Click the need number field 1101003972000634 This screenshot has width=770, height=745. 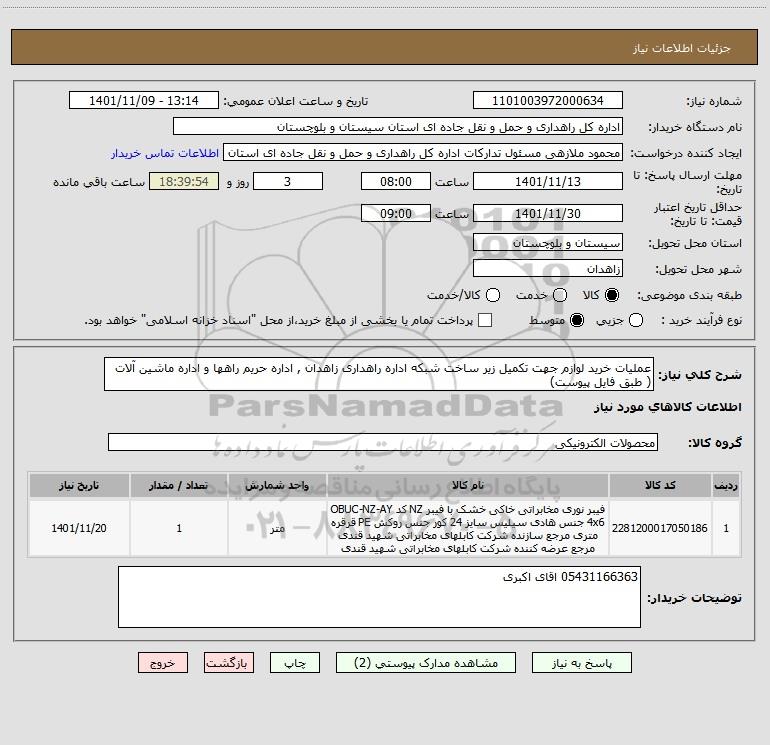(548, 101)
